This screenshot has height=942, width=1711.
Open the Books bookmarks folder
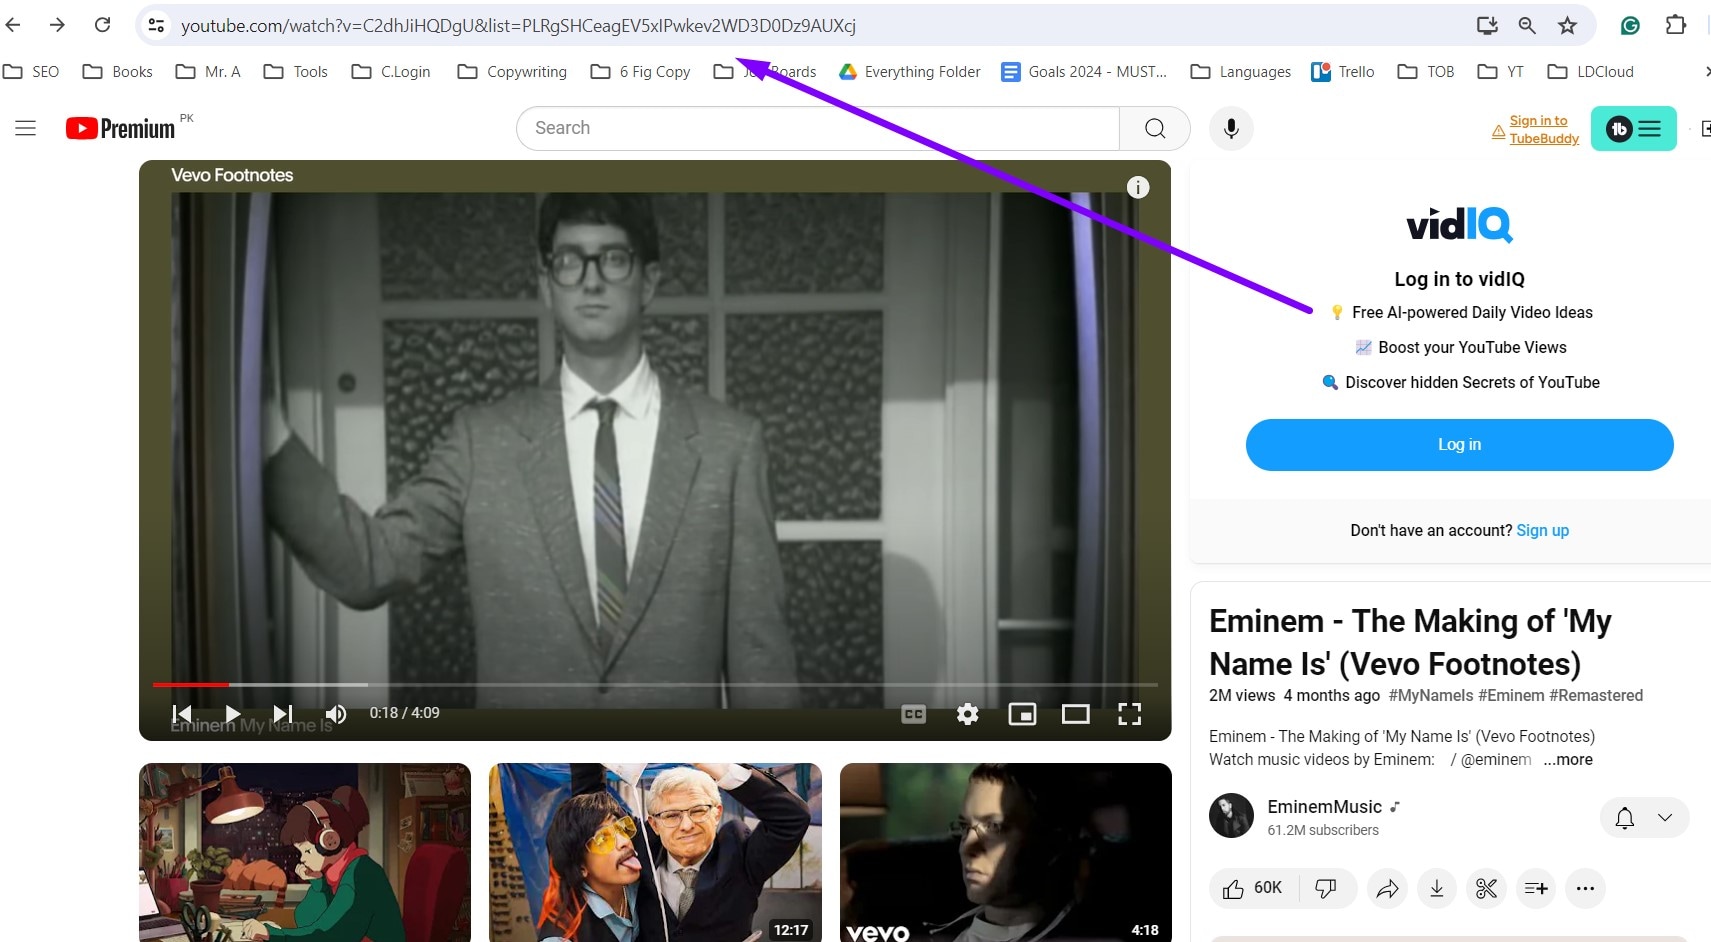coord(118,72)
